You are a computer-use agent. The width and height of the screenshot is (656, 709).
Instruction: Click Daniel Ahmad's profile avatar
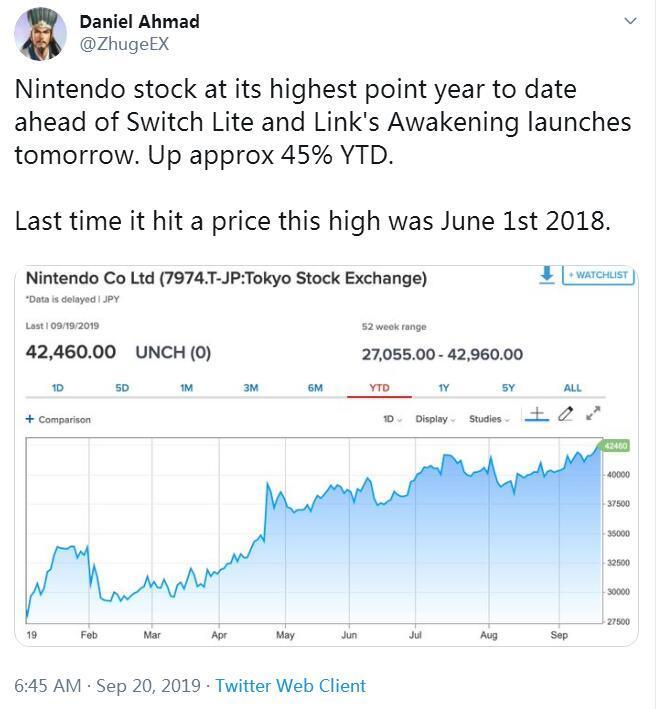[40, 34]
